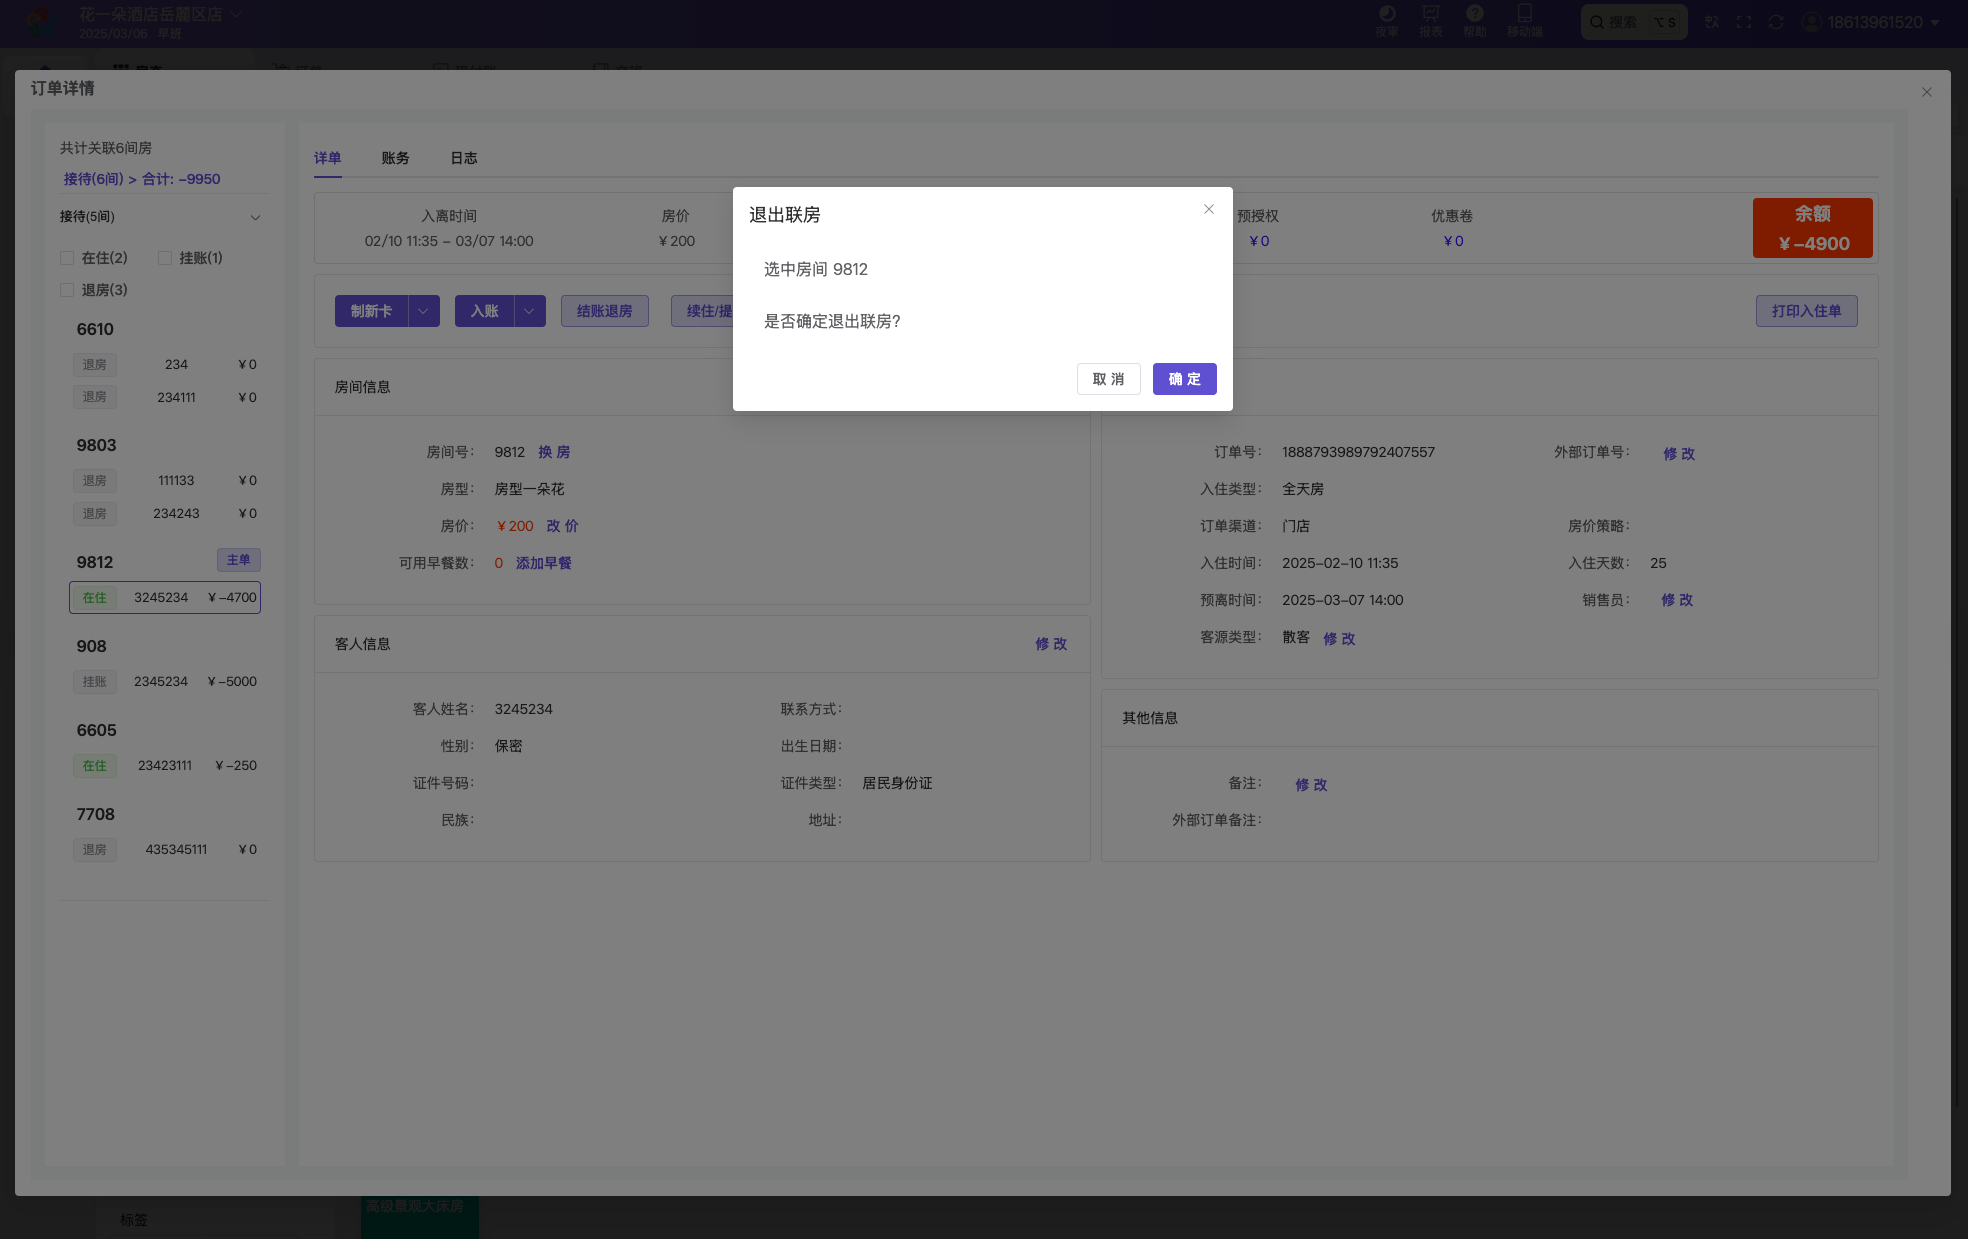Image resolution: width=1968 pixels, height=1239 pixels.
Task: Open the dropdown arrow beside 入账
Action: point(529,311)
